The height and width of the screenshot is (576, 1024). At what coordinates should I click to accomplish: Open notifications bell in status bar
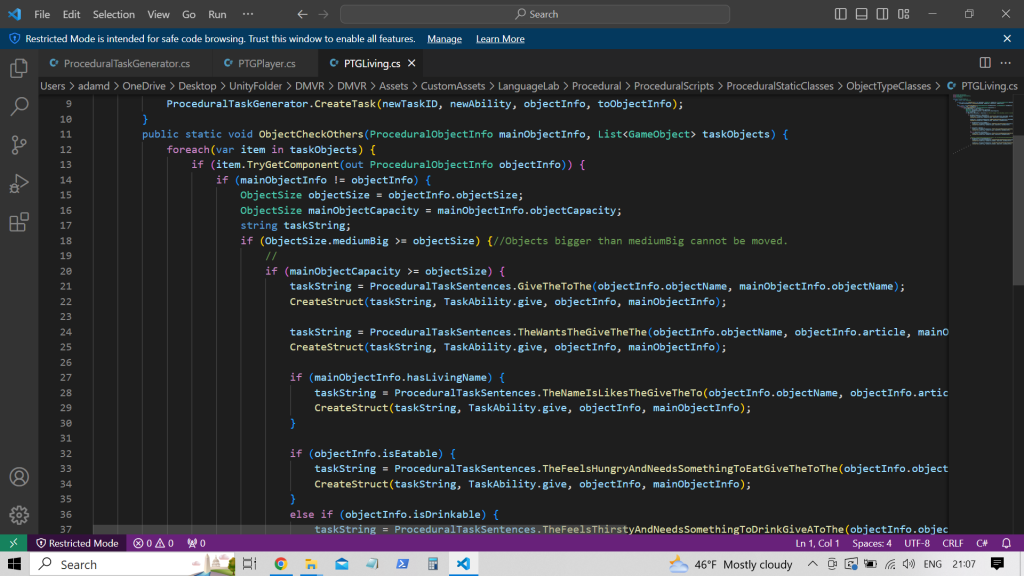pyautogui.click(x=1007, y=543)
